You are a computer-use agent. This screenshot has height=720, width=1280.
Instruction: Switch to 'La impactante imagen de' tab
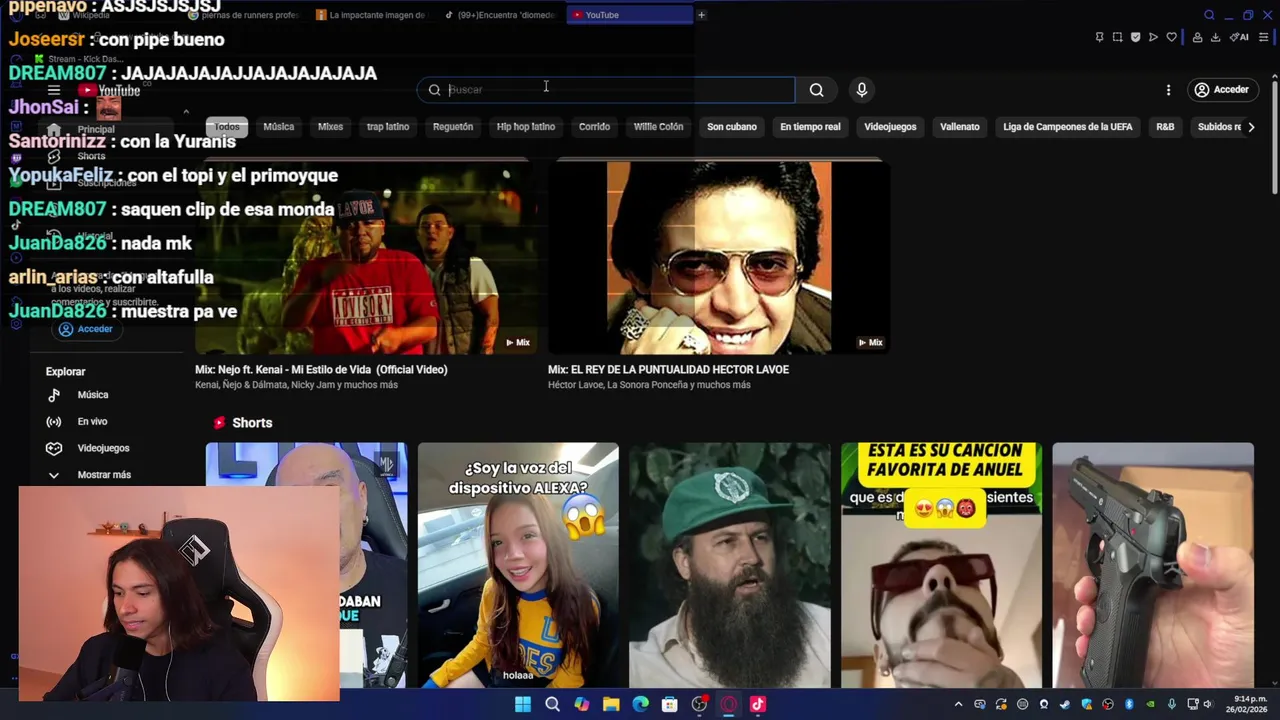click(x=372, y=15)
